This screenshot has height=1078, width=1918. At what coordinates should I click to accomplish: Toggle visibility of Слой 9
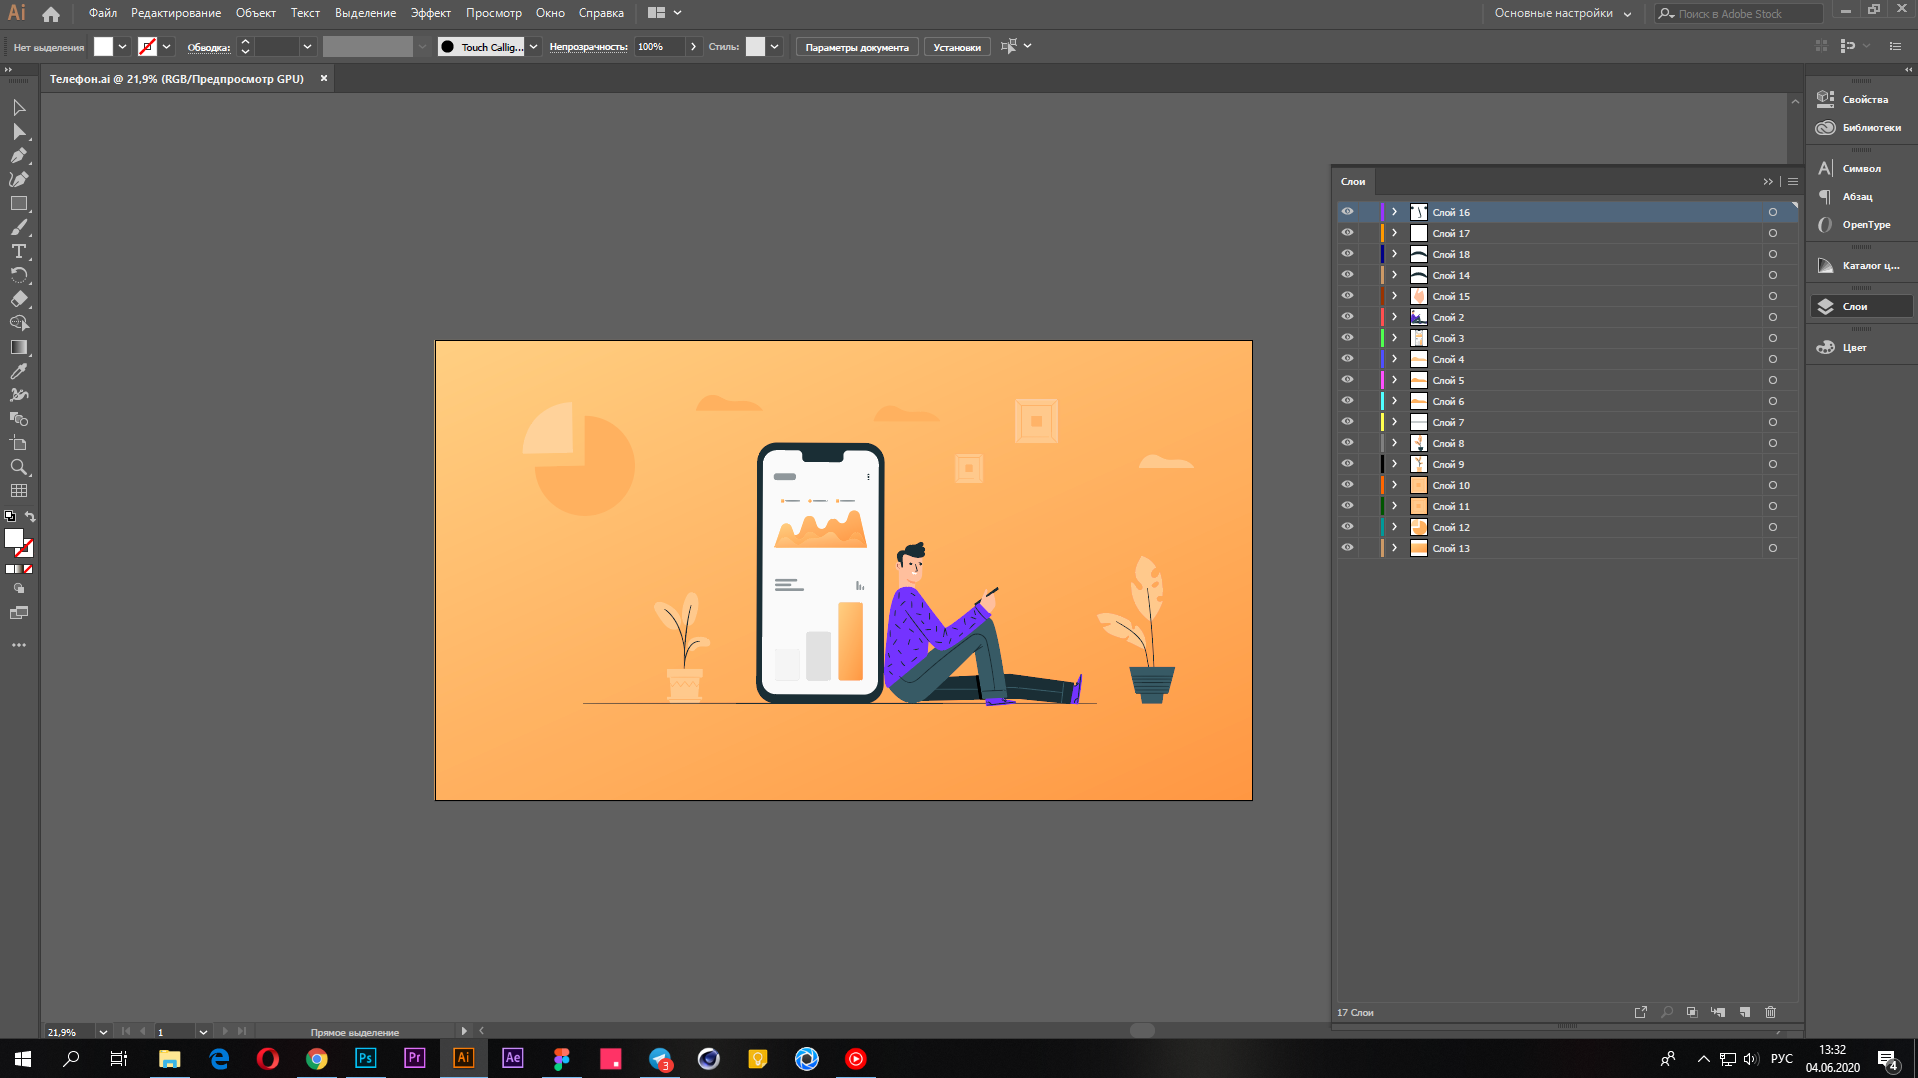point(1347,464)
